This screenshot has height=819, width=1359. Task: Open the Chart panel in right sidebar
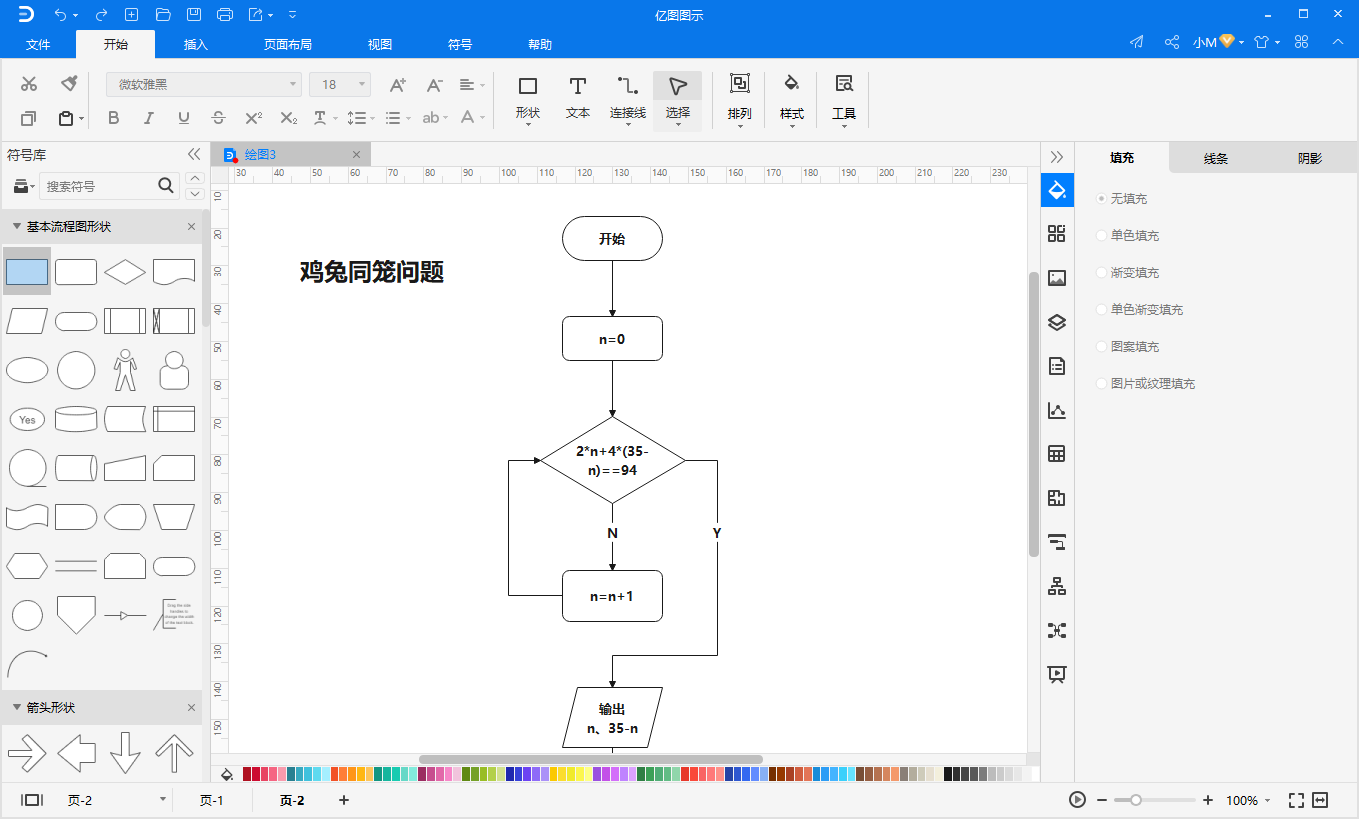[x=1057, y=410]
